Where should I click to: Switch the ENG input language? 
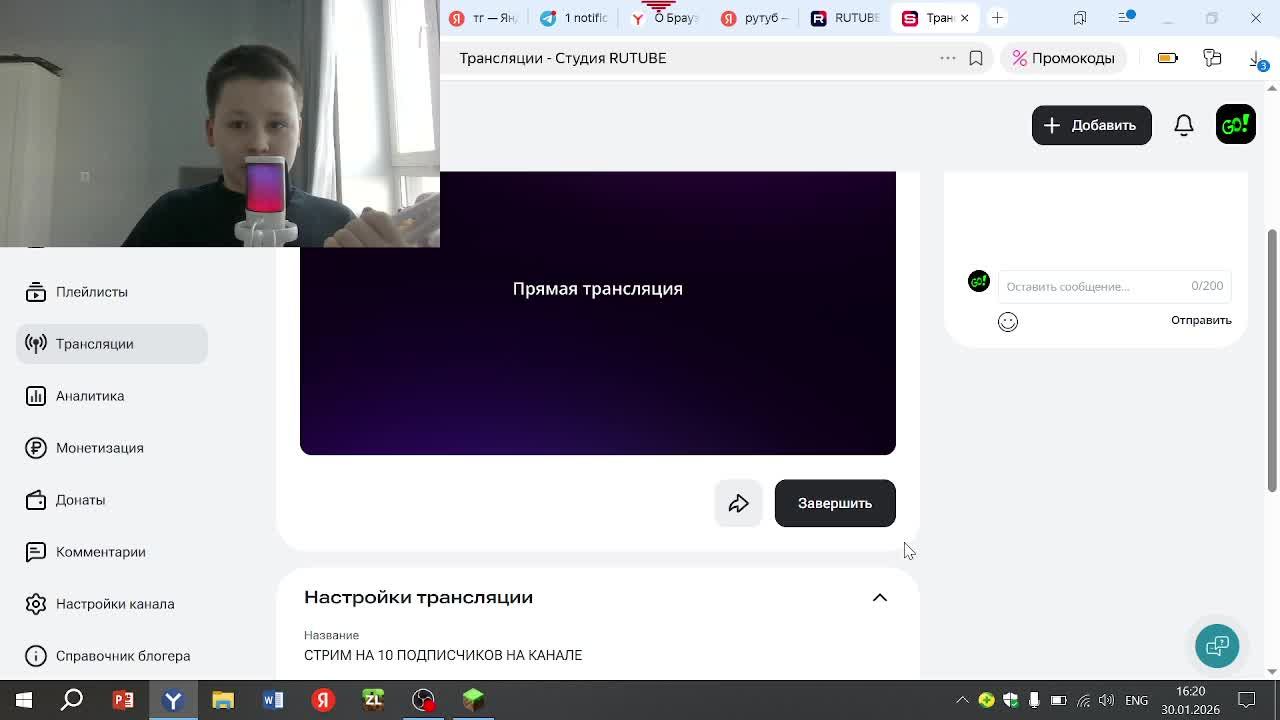1136,700
